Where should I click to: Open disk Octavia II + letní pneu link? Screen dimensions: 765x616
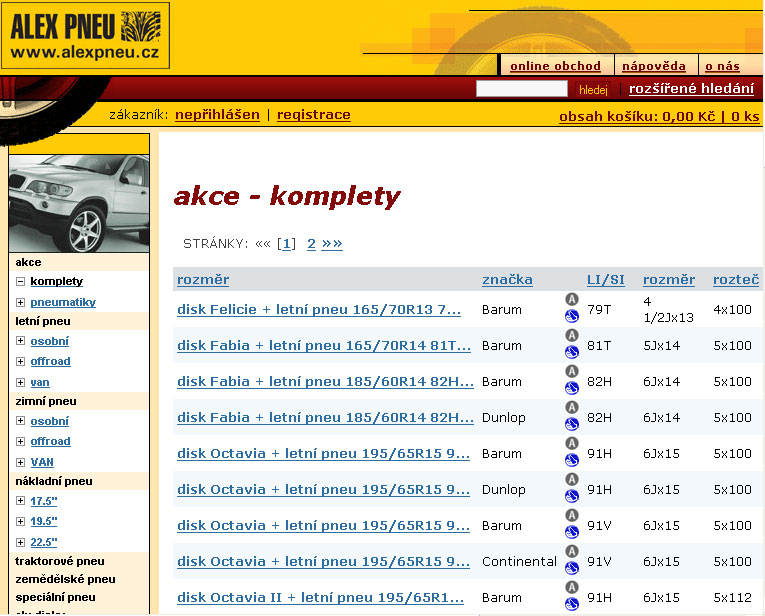(321, 597)
